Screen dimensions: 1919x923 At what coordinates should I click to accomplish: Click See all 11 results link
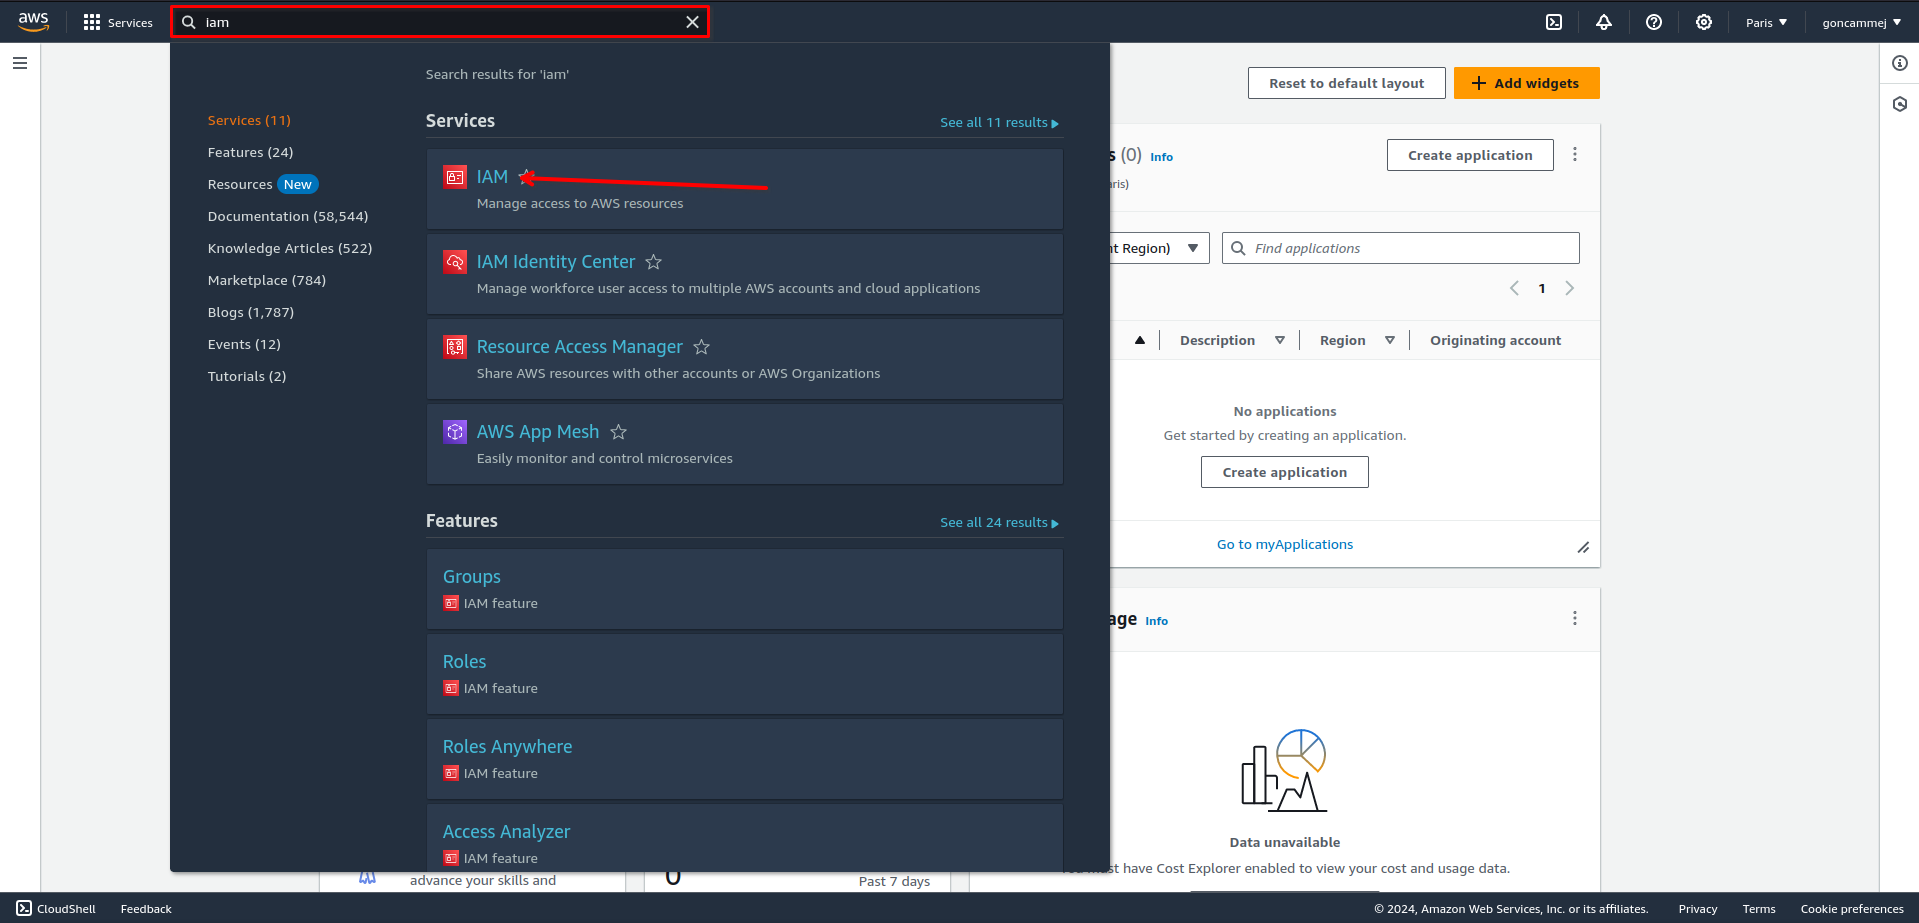pyautogui.click(x=998, y=123)
